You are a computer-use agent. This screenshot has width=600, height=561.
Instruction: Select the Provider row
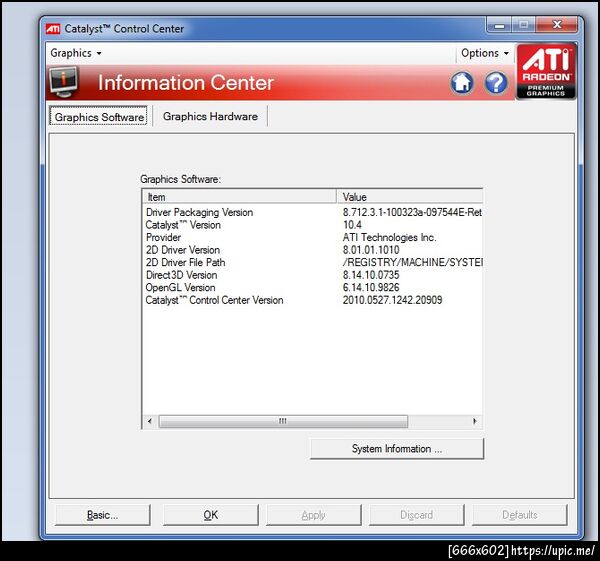click(312, 238)
